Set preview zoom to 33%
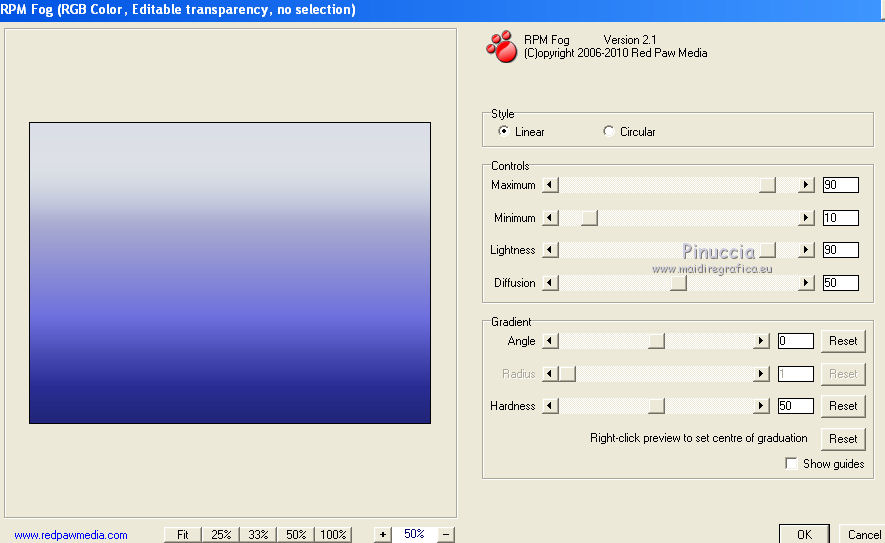885x543 pixels. [x=258, y=534]
